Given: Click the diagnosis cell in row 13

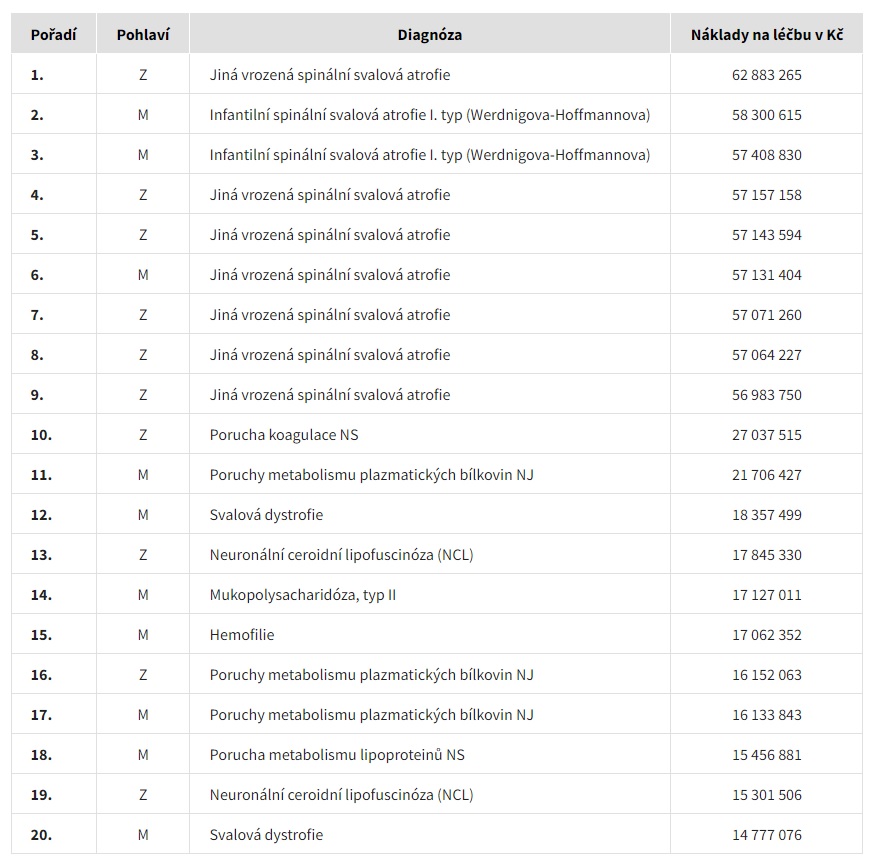Looking at the screenshot, I should tap(341, 555).
